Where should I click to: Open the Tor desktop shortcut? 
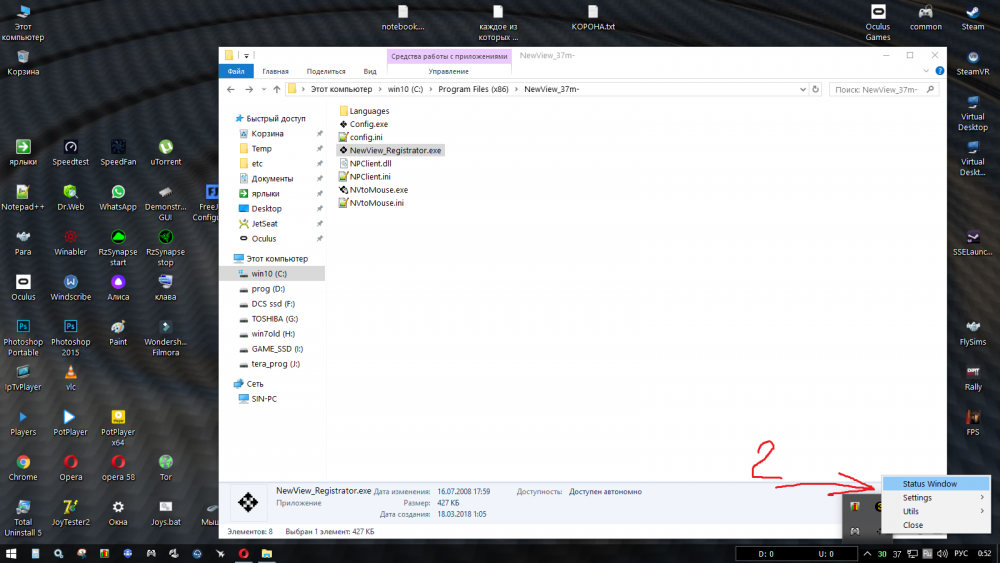166,467
